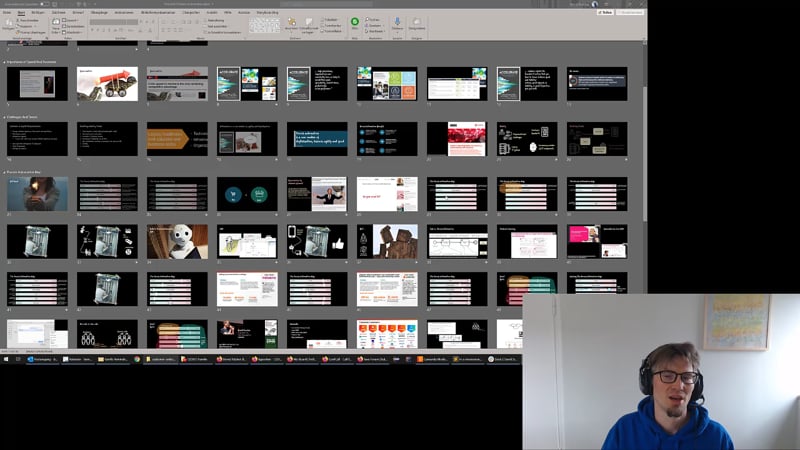Open Designideen from the ribbon
800x450 pixels.
417,24
